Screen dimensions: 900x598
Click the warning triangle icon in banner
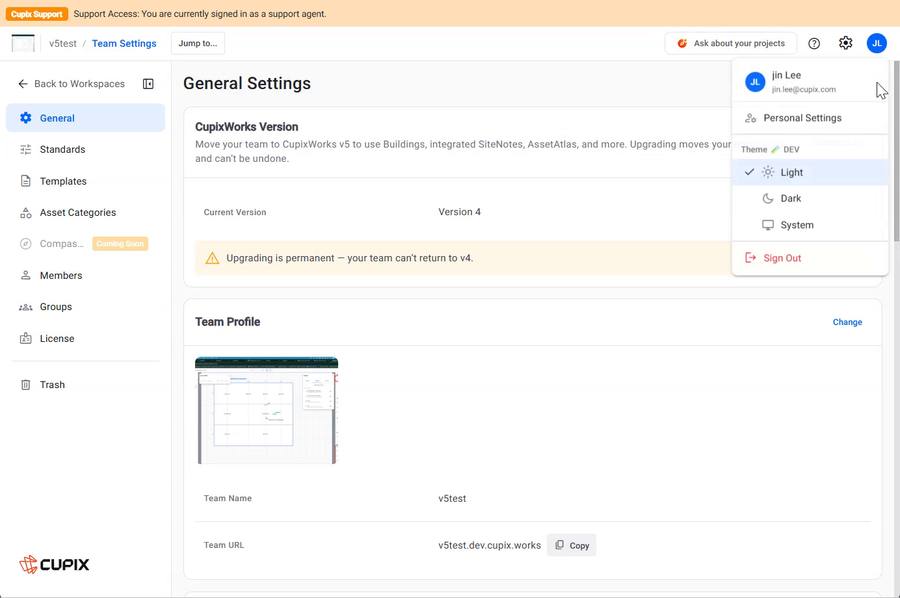tap(212, 258)
